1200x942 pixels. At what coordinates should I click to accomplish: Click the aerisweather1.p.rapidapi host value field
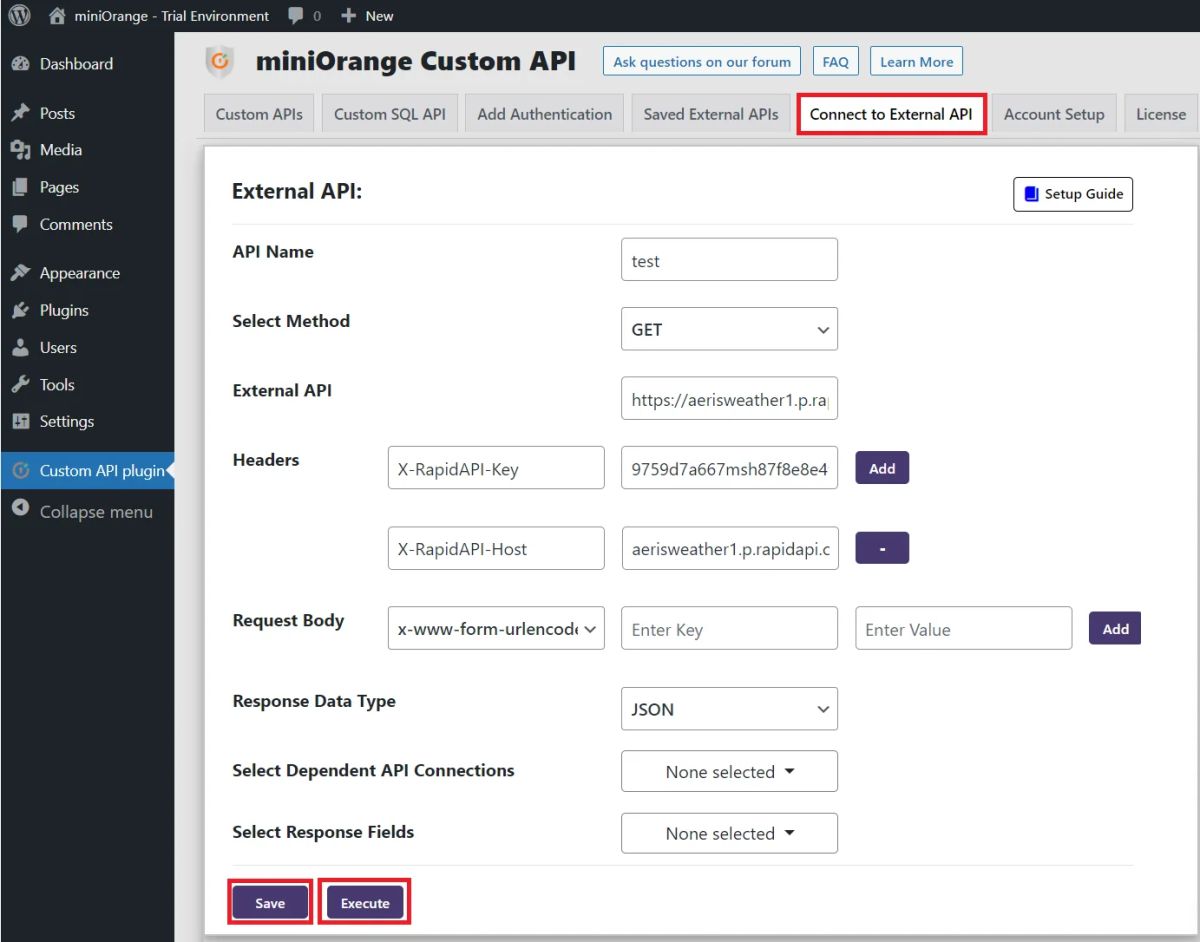click(729, 548)
